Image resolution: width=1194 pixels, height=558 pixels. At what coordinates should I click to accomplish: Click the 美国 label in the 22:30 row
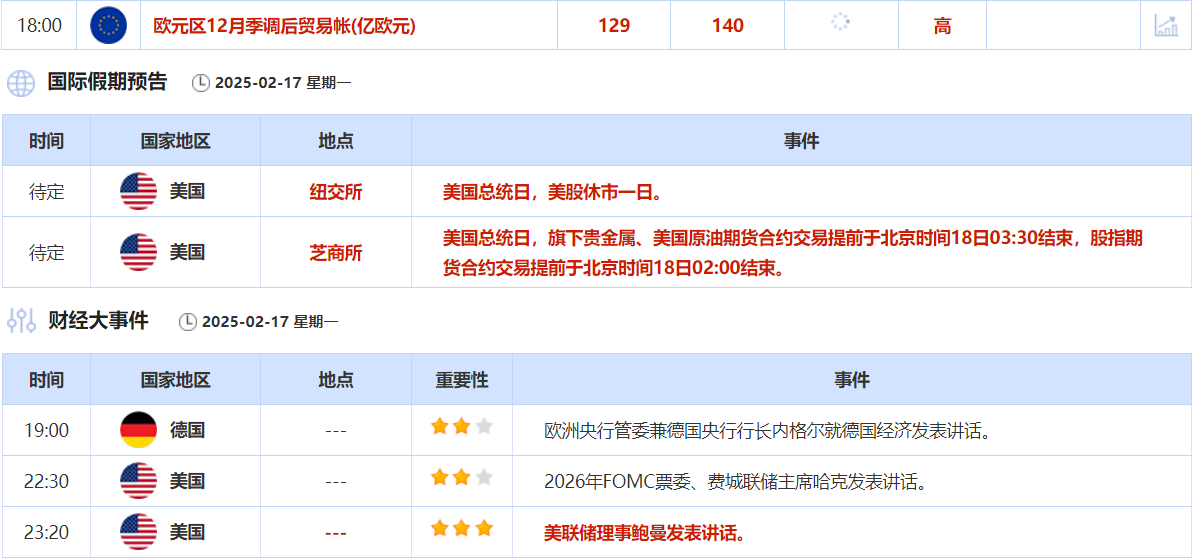point(187,481)
